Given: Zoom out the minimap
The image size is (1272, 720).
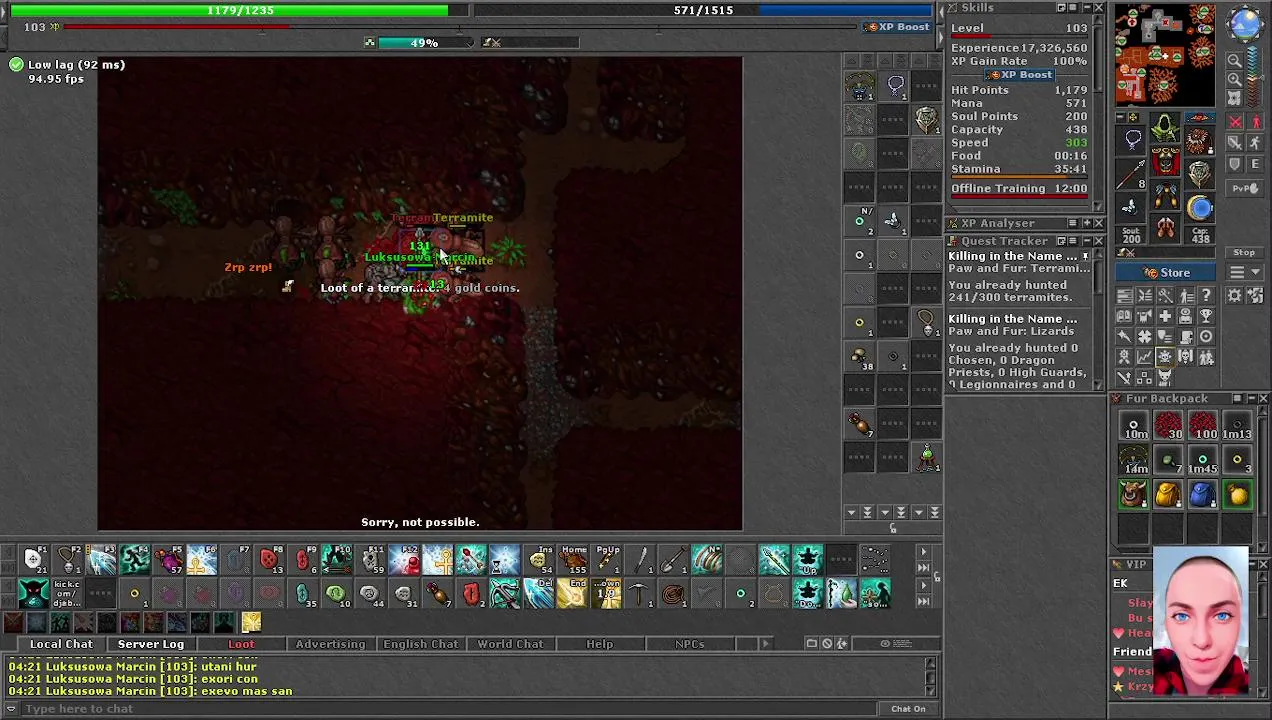Looking at the screenshot, I should [x=1234, y=60].
